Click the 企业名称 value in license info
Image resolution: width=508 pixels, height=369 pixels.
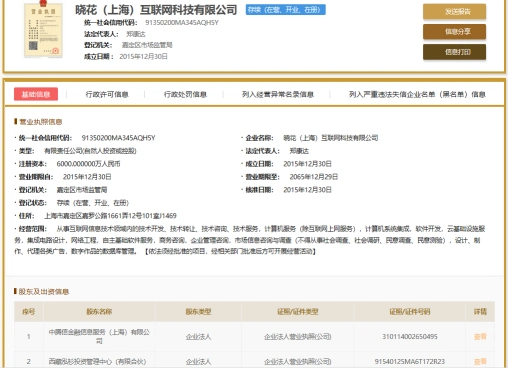331,138
